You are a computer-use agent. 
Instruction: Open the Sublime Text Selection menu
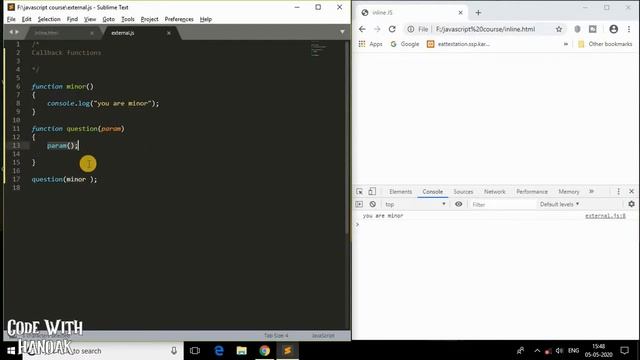pyautogui.click(x=49, y=19)
